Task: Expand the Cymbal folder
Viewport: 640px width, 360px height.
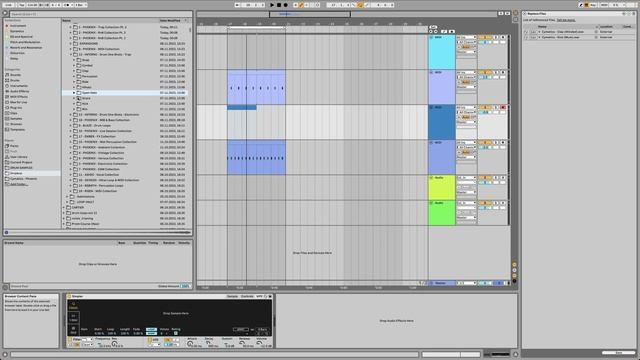Action: (74, 65)
